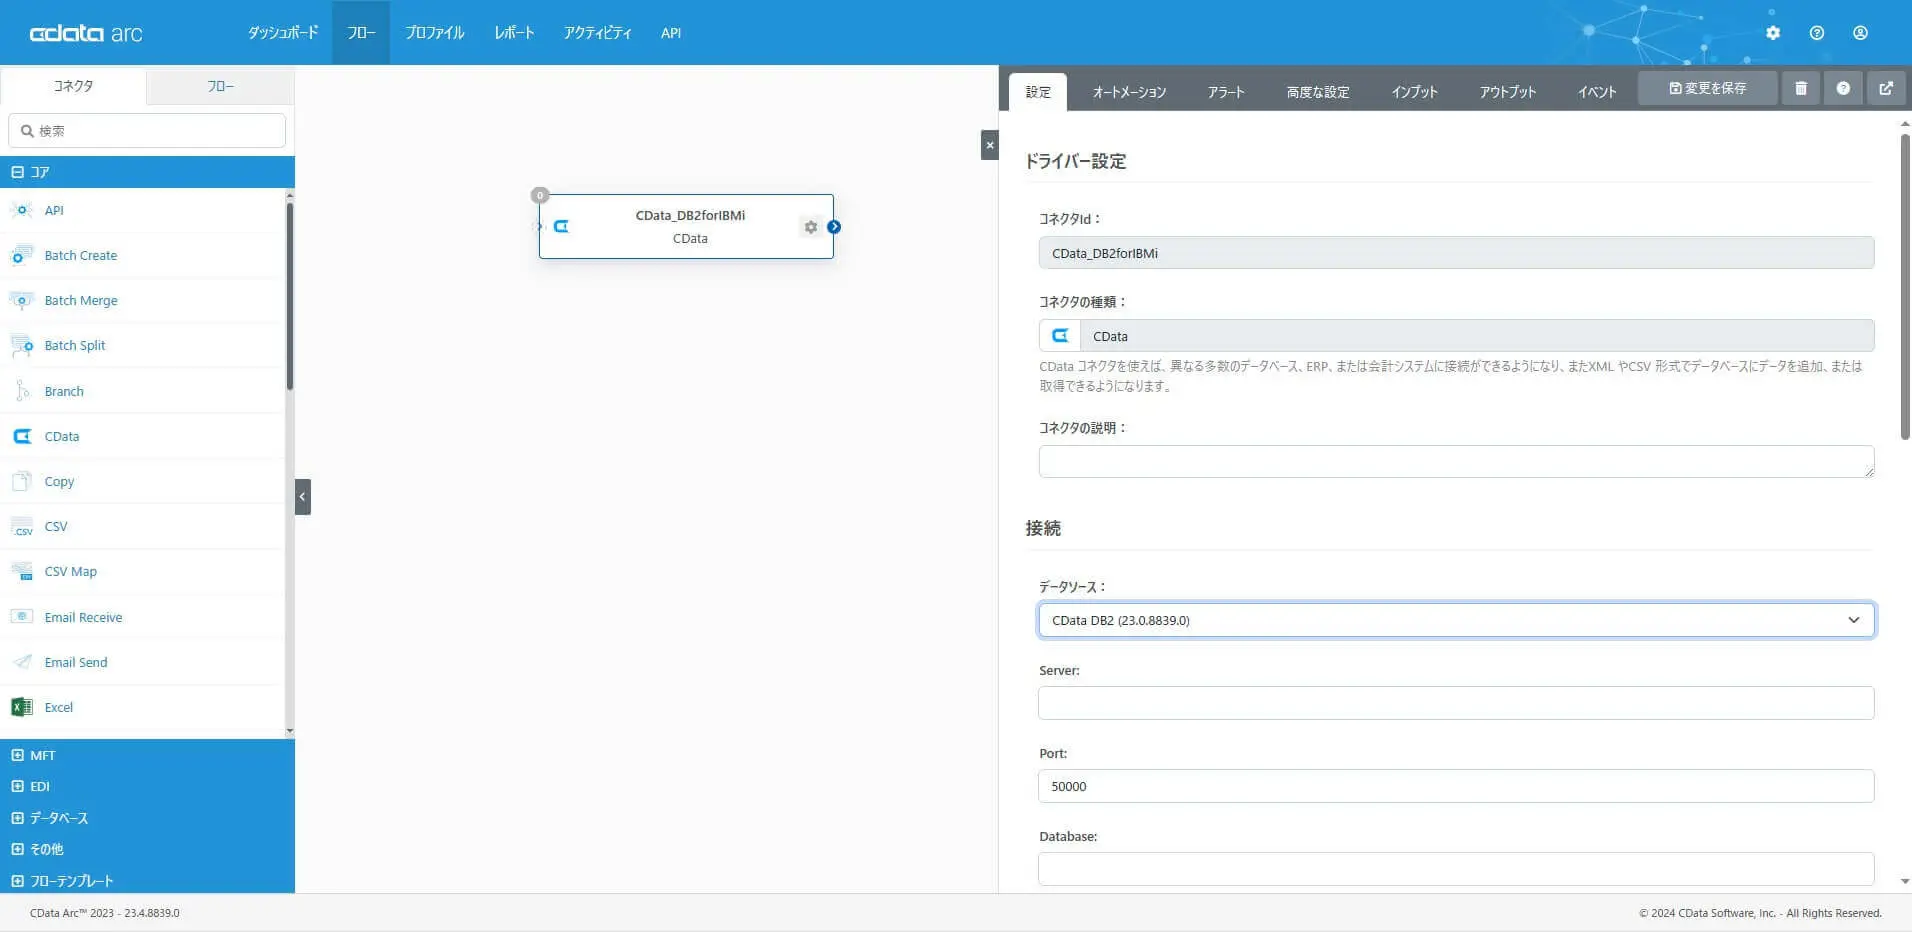Switch to the アウトプット tab
This screenshot has height=932, width=1912.
pos(1507,92)
